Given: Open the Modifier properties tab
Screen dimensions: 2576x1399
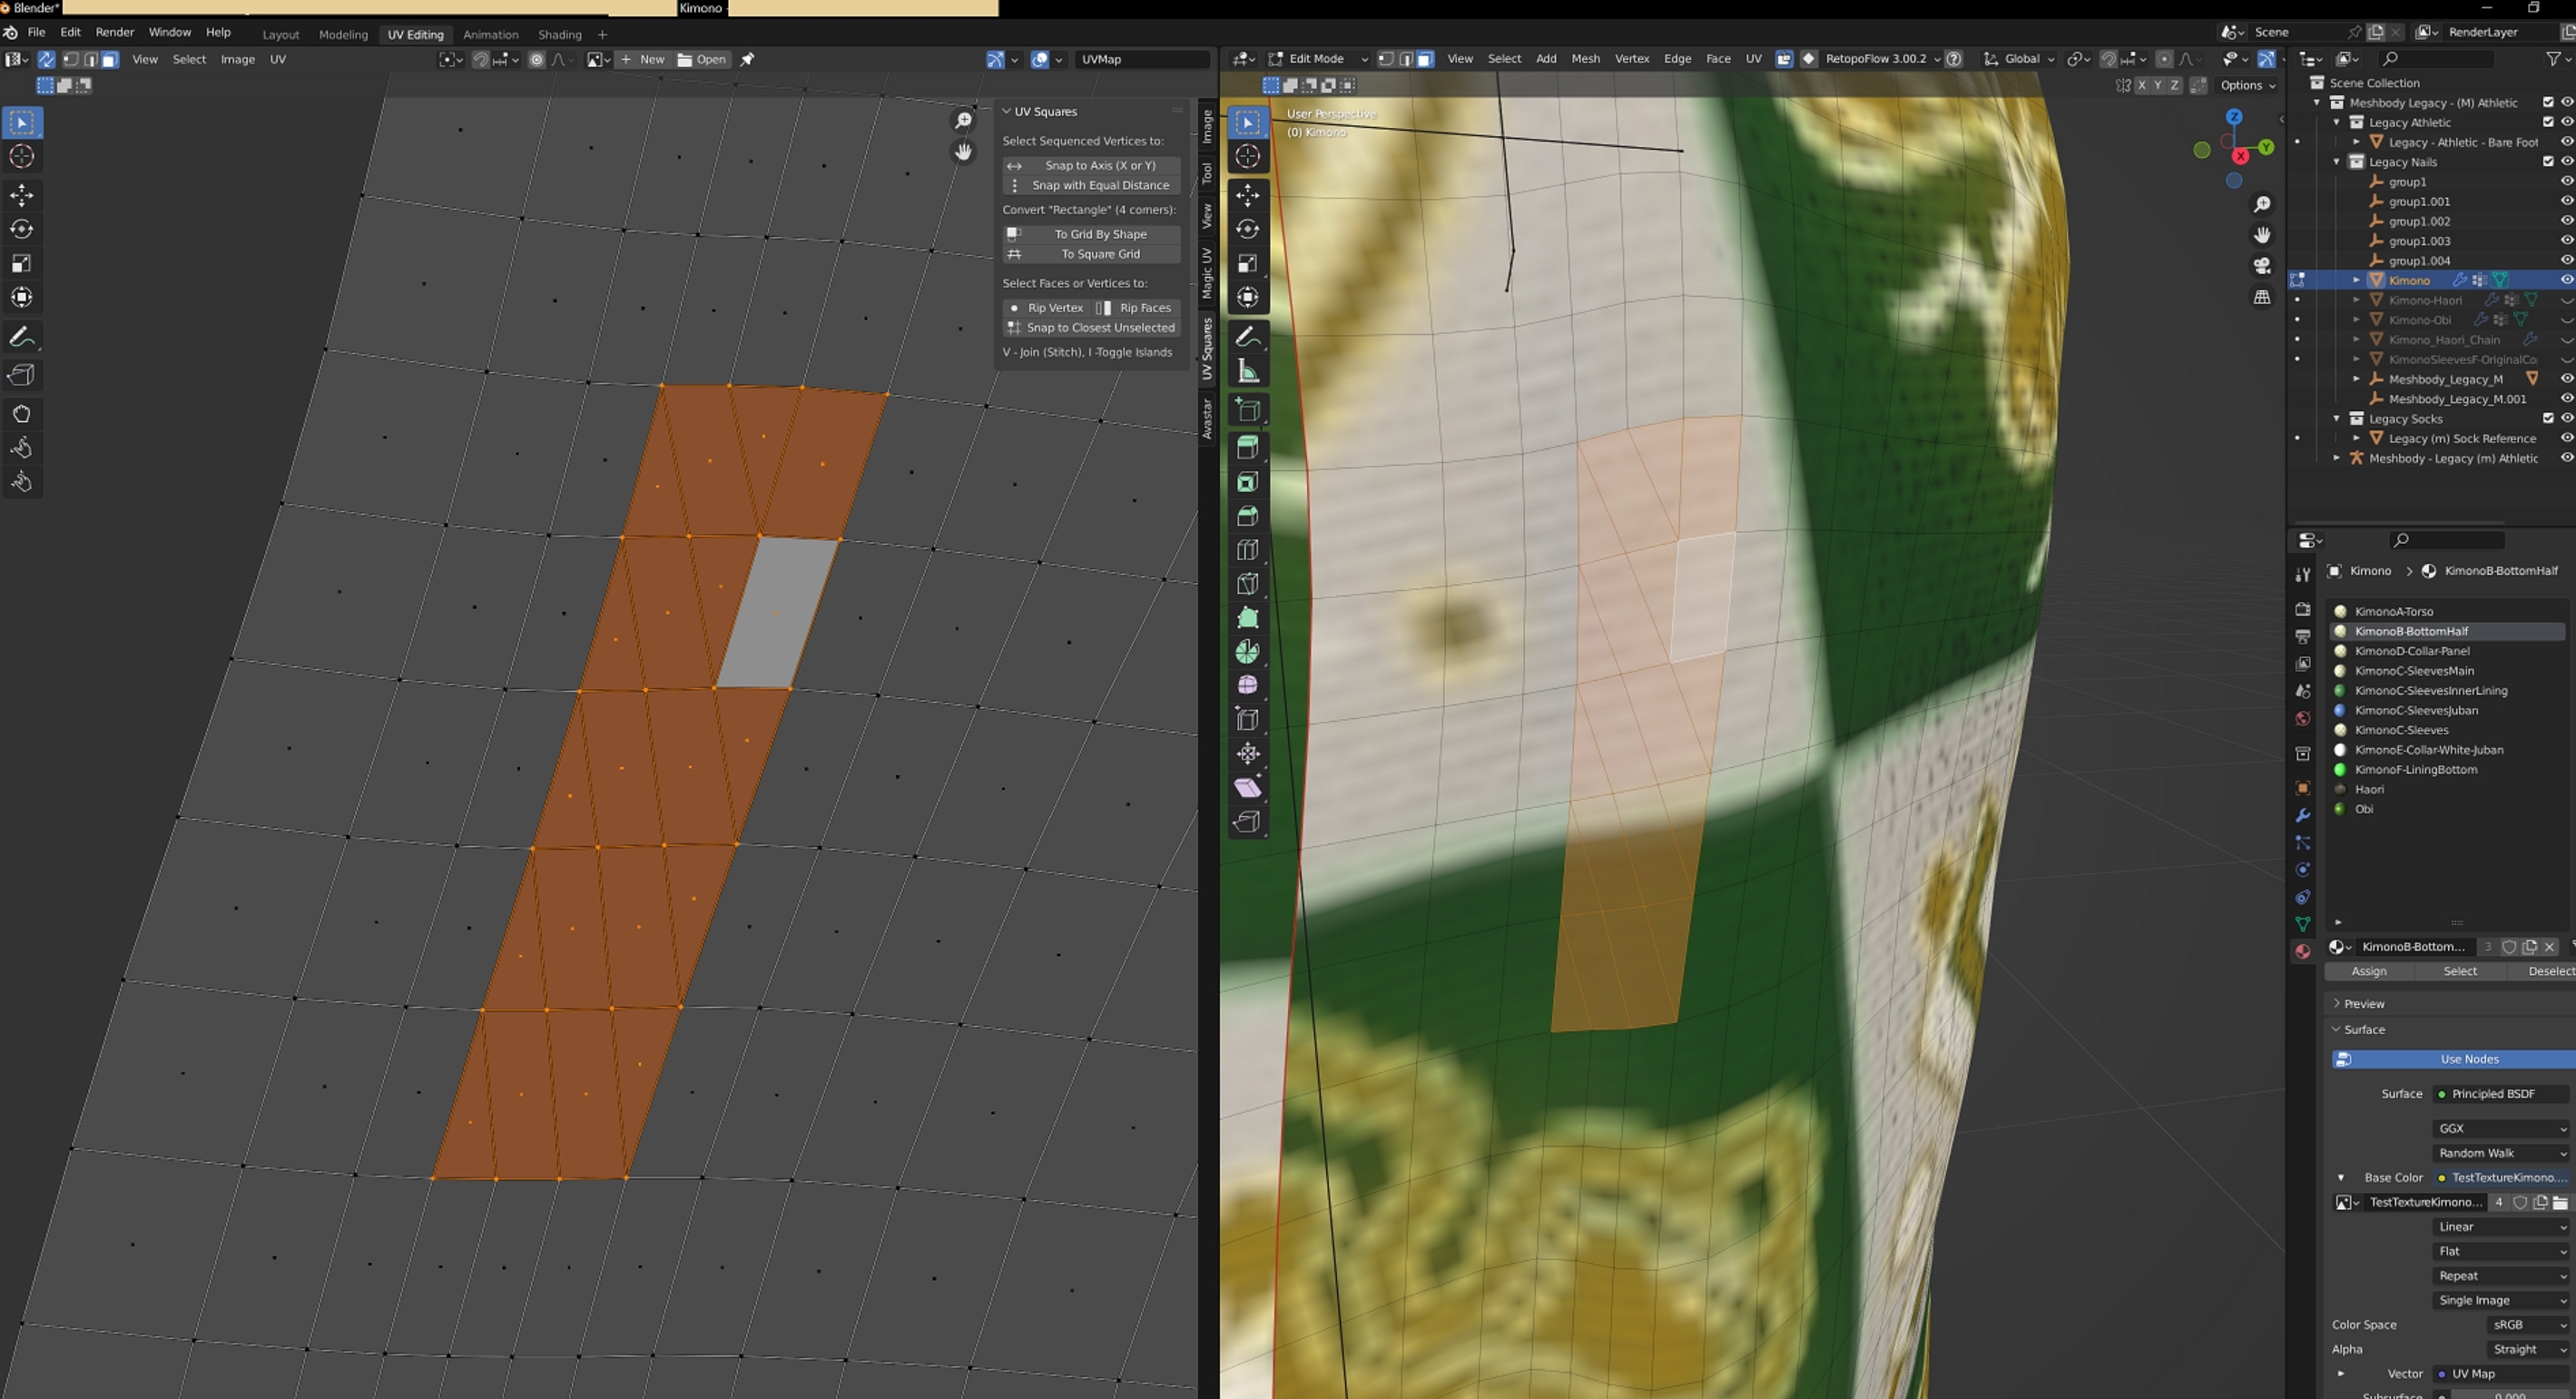Looking at the screenshot, I should point(2302,815).
